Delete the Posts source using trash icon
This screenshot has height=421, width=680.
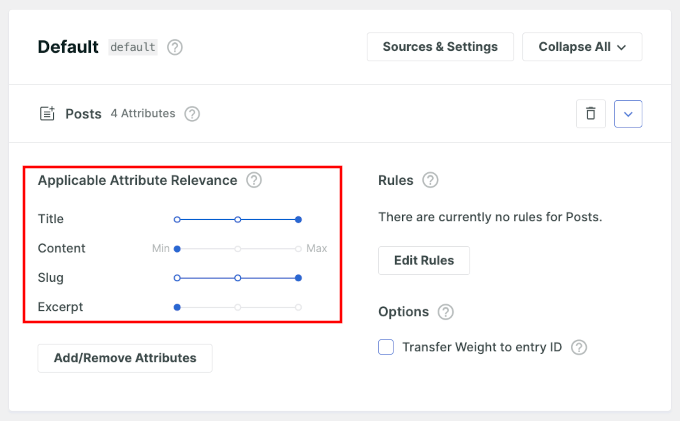(x=590, y=114)
